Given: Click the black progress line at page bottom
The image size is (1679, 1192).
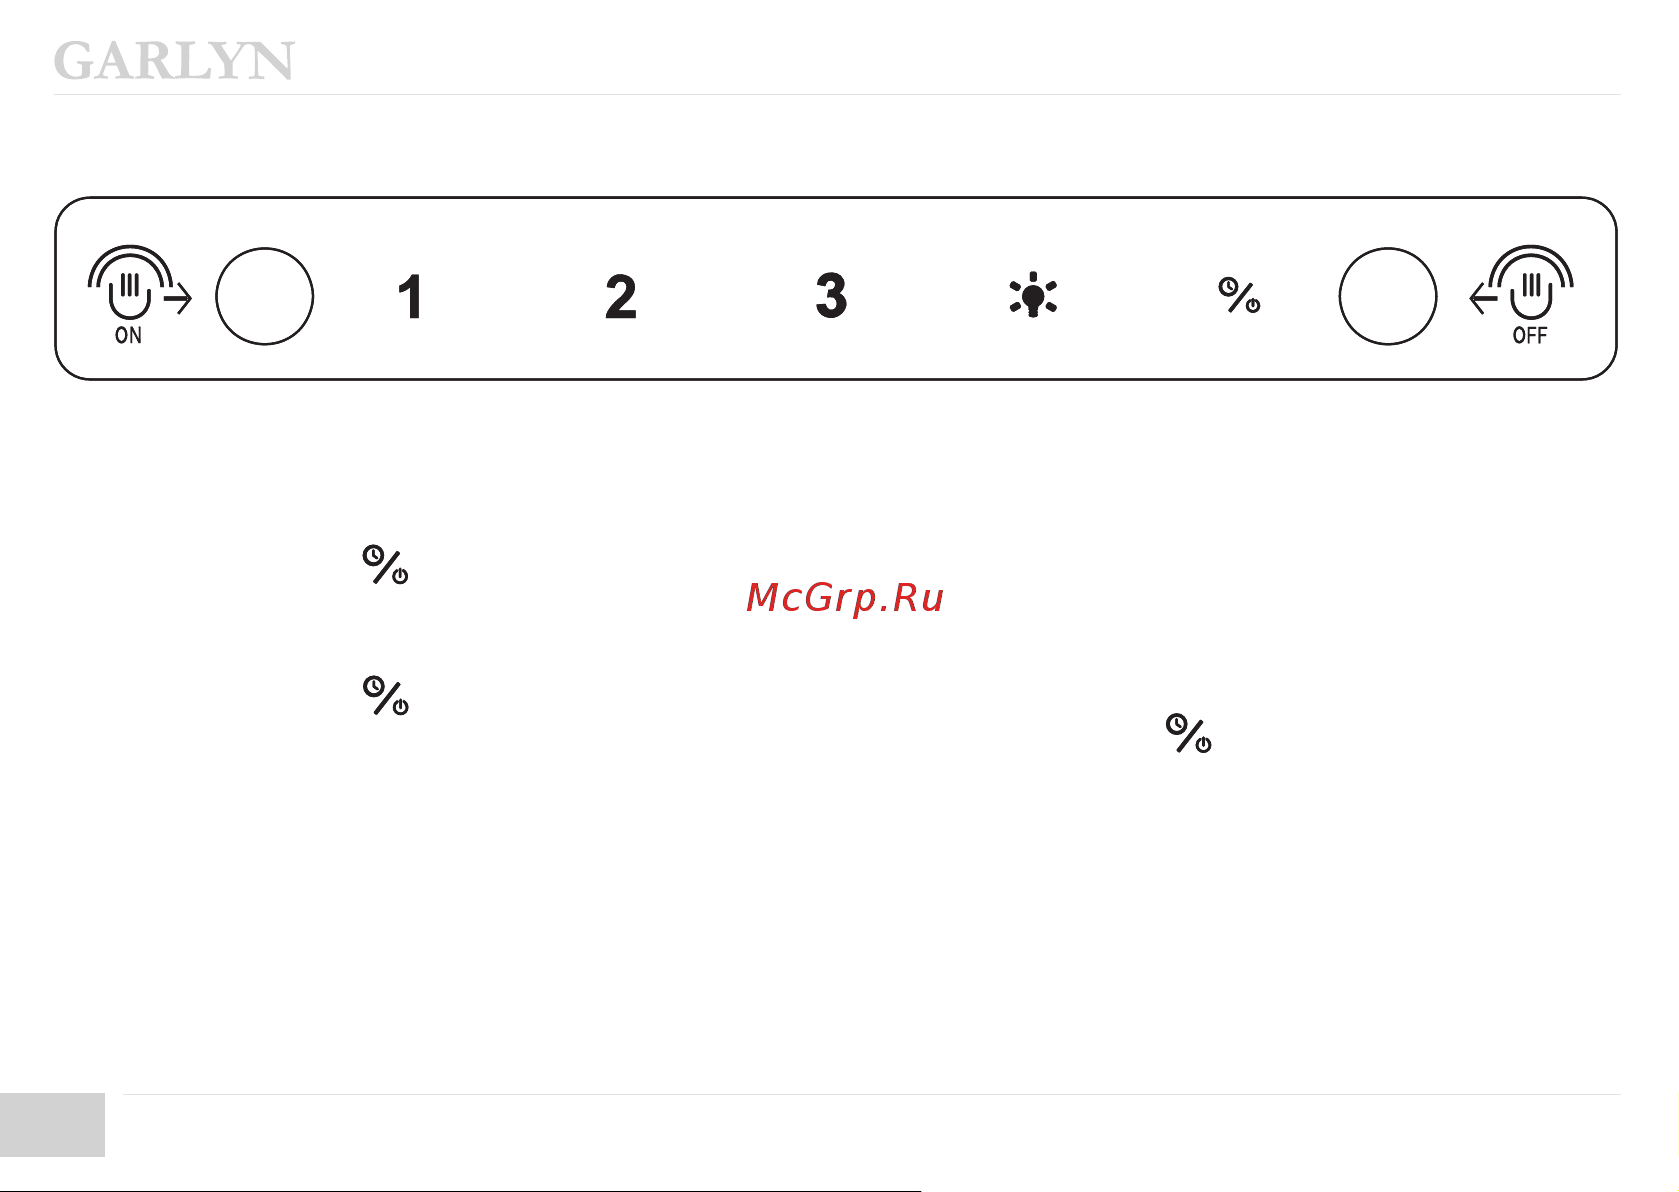Looking at the screenshot, I should tap(460, 1190).
